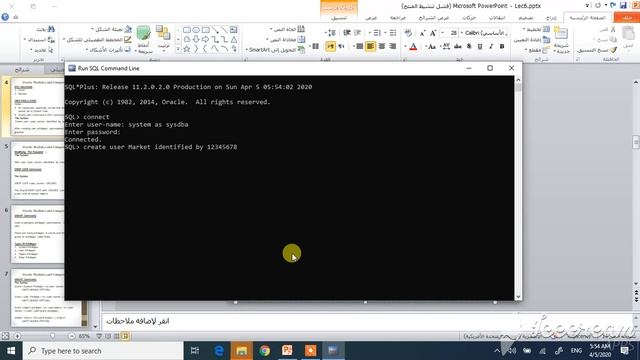This screenshot has width=640, height=360.
Task: Click the Find binoculars button
Action: [46, 29]
